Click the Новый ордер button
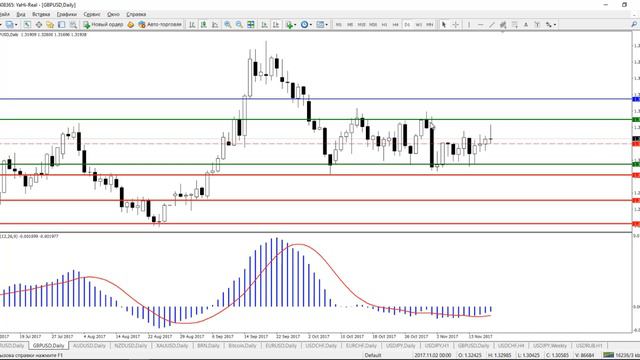 (x=103, y=24)
